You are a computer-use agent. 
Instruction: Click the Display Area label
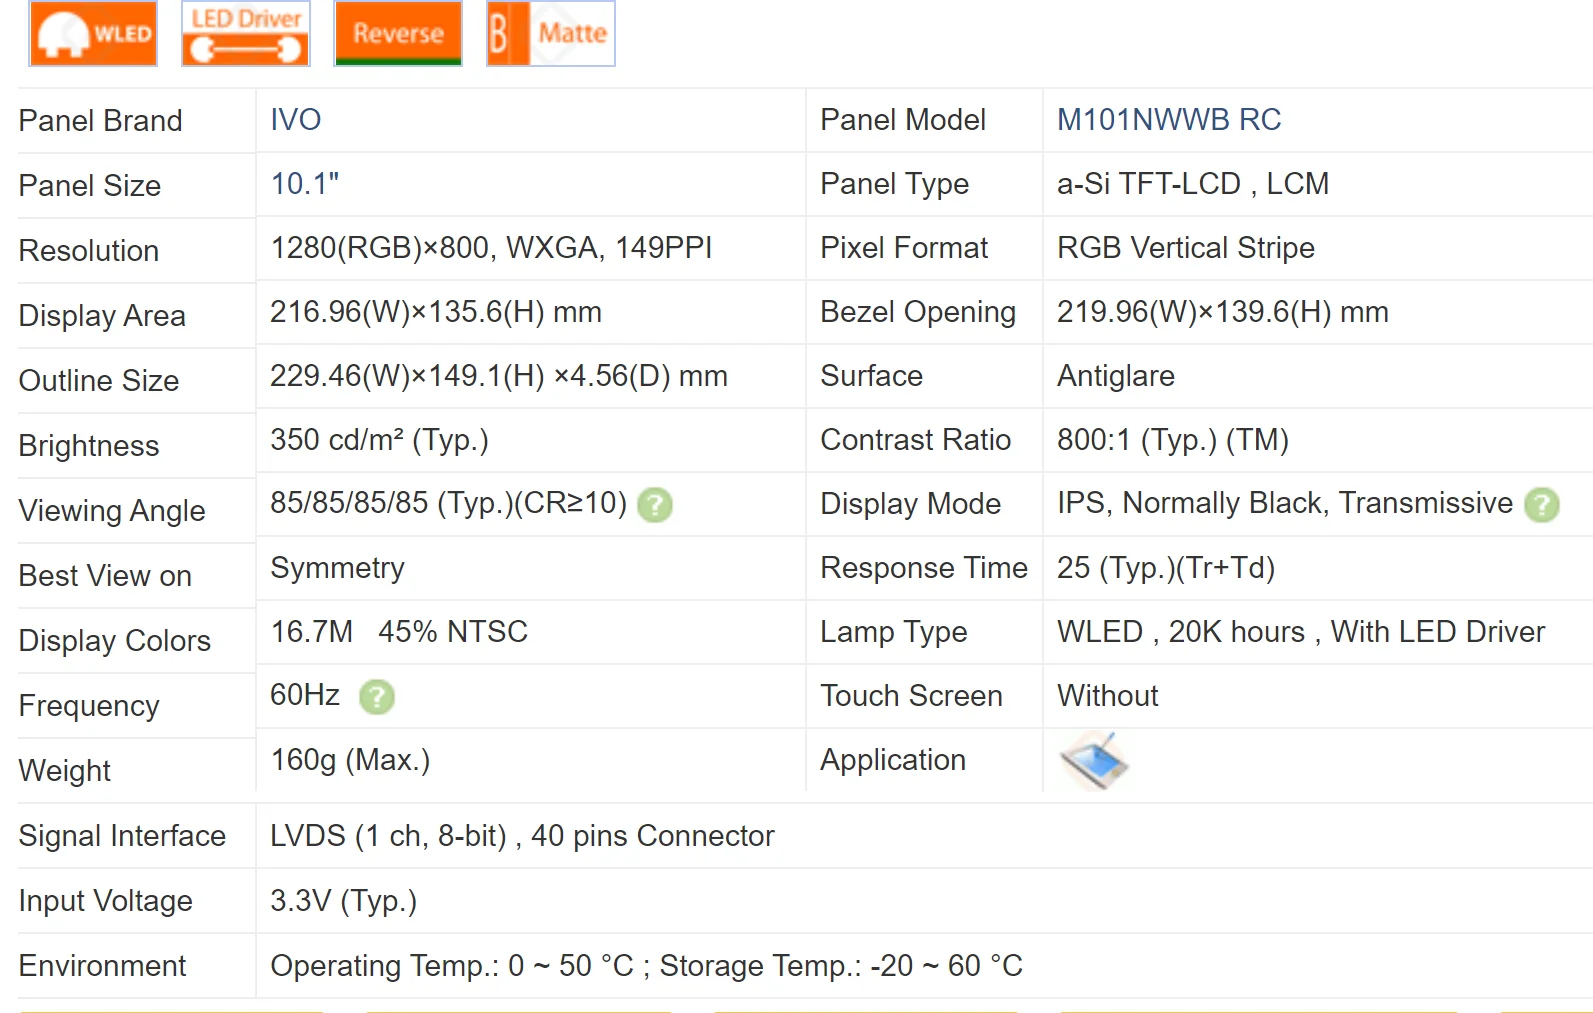[102, 316]
